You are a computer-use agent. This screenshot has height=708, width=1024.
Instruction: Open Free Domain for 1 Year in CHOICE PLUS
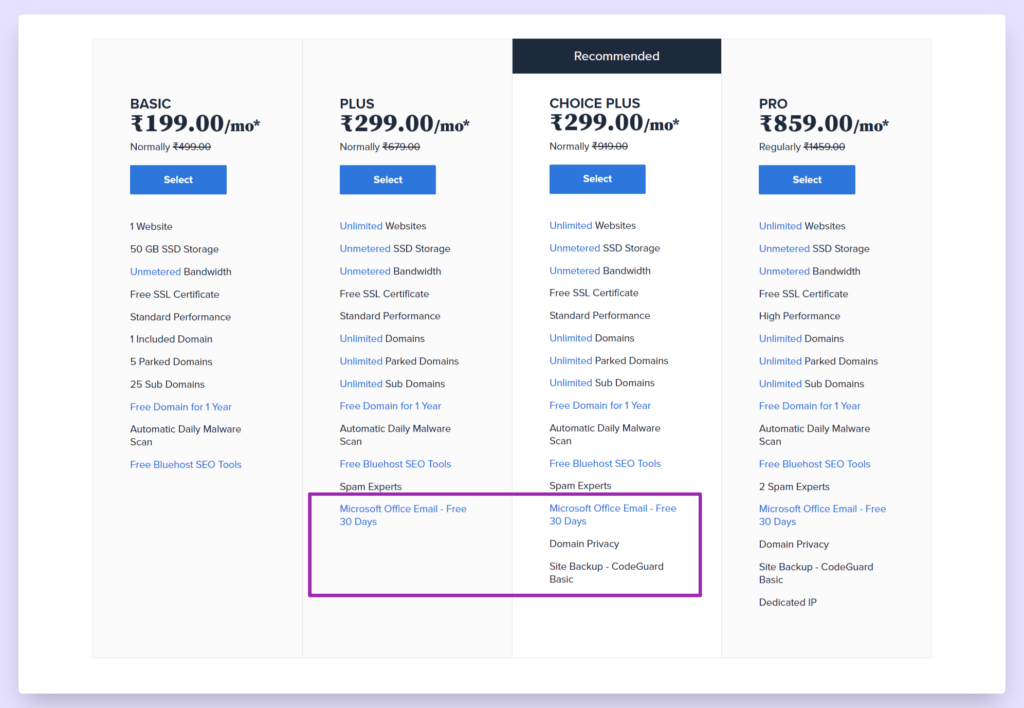pos(600,406)
